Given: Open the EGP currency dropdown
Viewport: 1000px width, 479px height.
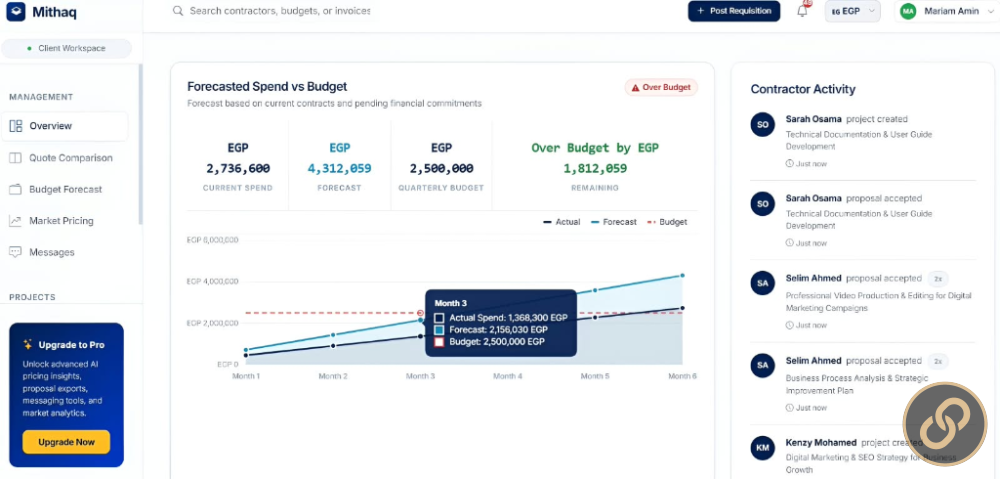Looking at the screenshot, I should [853, 11].
